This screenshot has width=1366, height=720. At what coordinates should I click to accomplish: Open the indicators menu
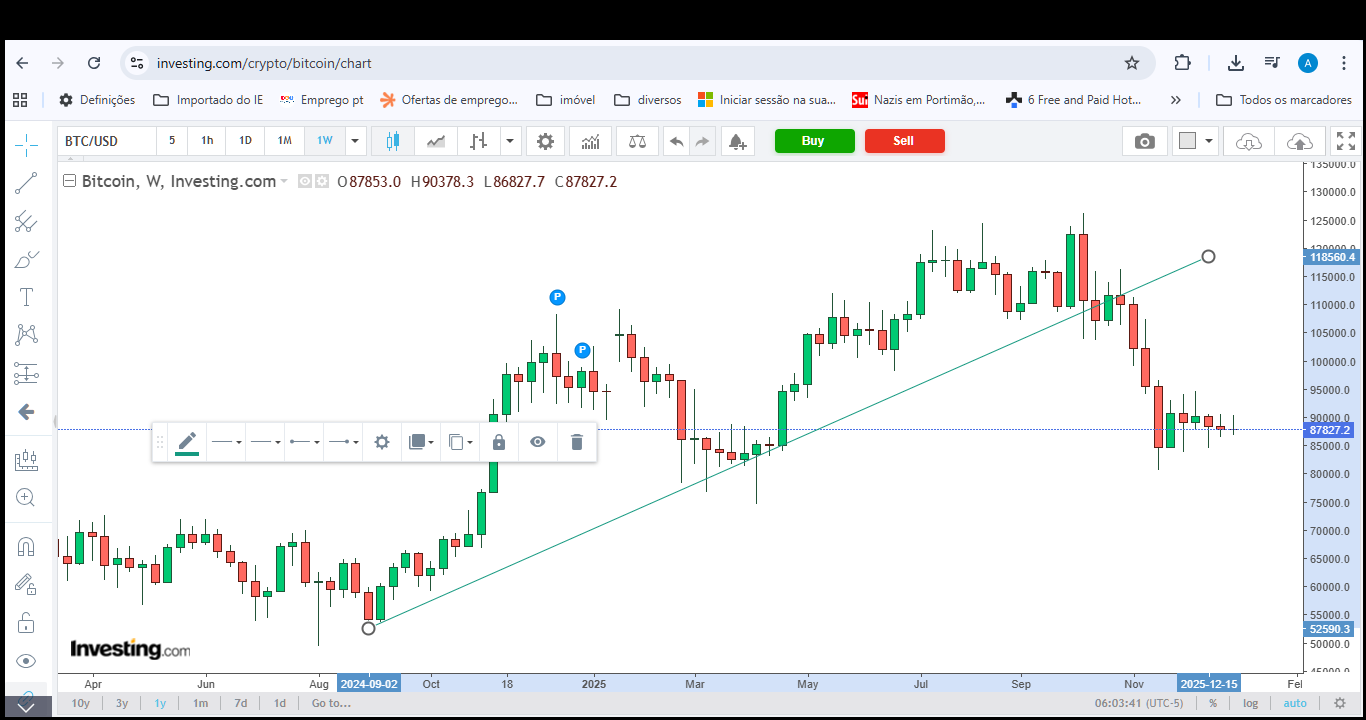point(591,141)
